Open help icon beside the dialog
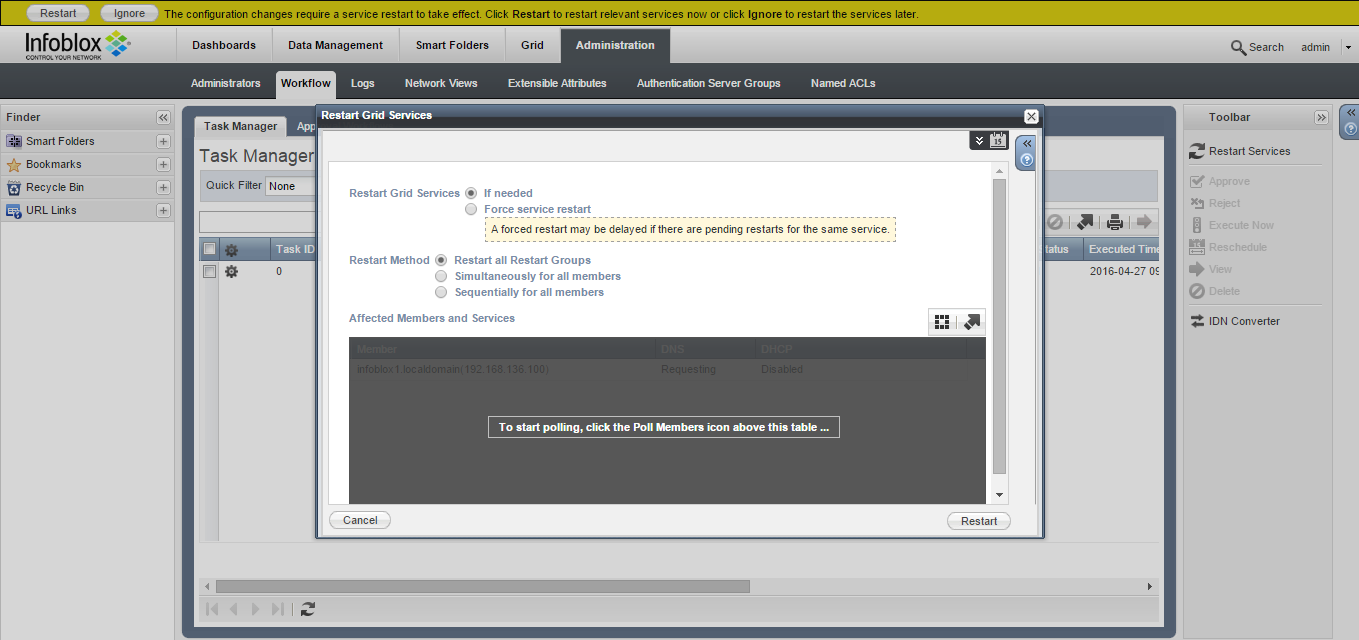 (1026, 160)
